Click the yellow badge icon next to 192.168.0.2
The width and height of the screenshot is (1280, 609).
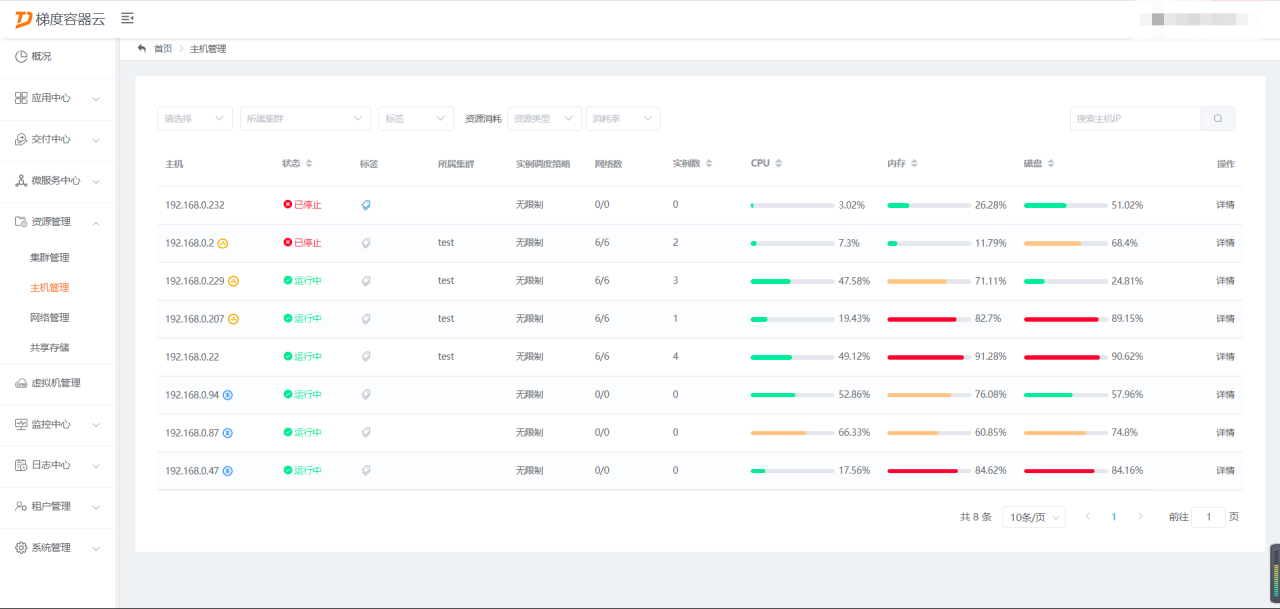tap(223, 243)
